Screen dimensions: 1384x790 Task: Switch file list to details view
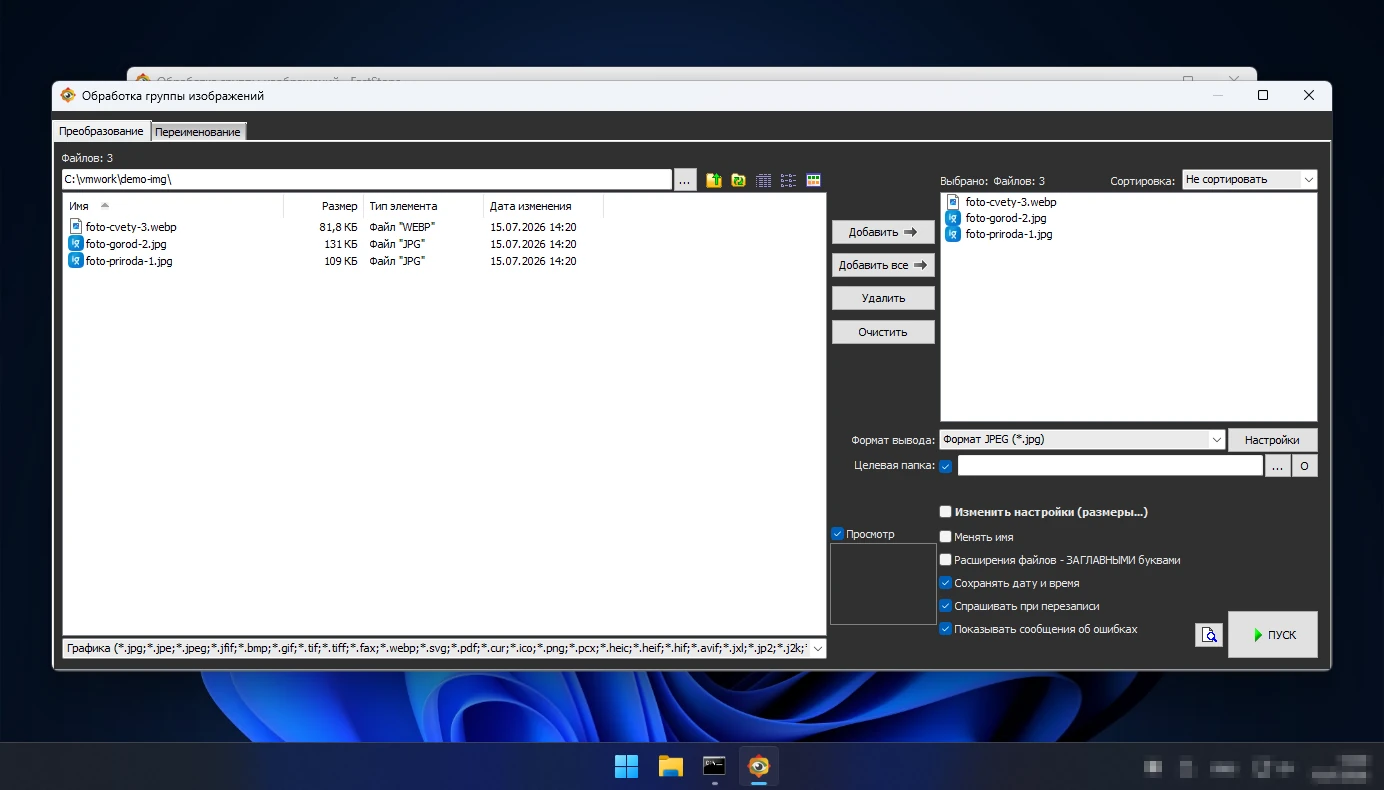764,180
